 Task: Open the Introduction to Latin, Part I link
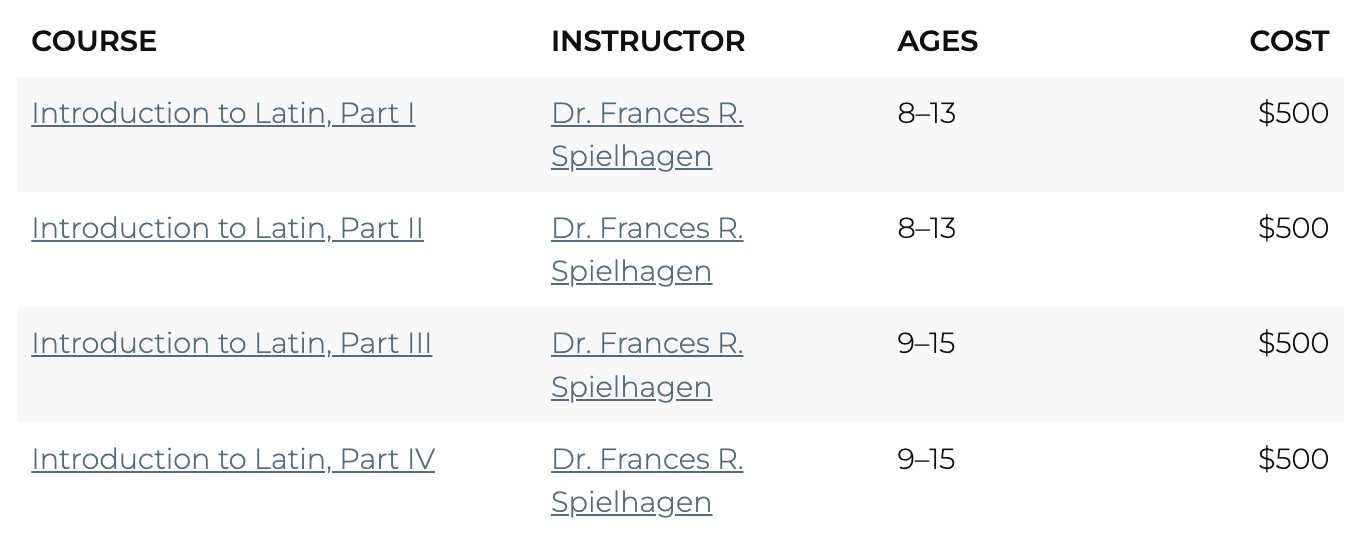click(223, 114)
